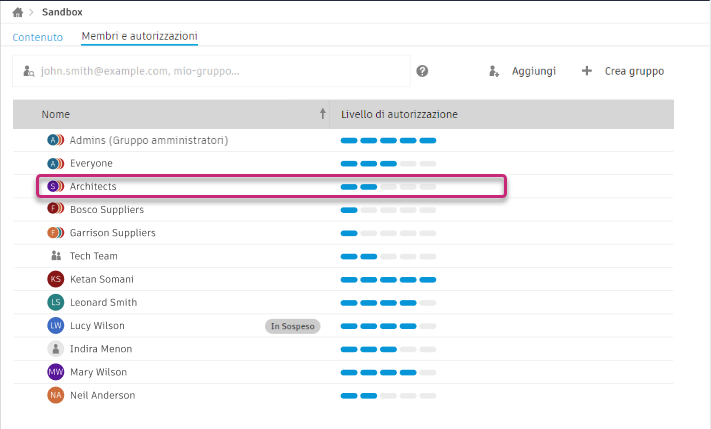Adjust permission level bar for Everyone

point(388,164)
